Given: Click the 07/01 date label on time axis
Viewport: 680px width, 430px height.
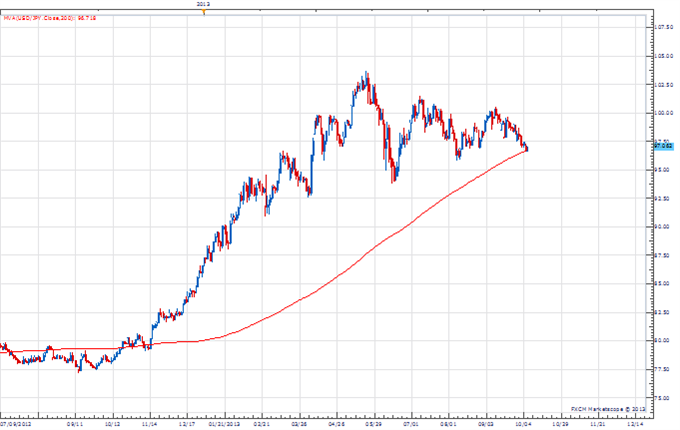Looking at the screenshot, I should pyautogui.click(x=410, y=423).
